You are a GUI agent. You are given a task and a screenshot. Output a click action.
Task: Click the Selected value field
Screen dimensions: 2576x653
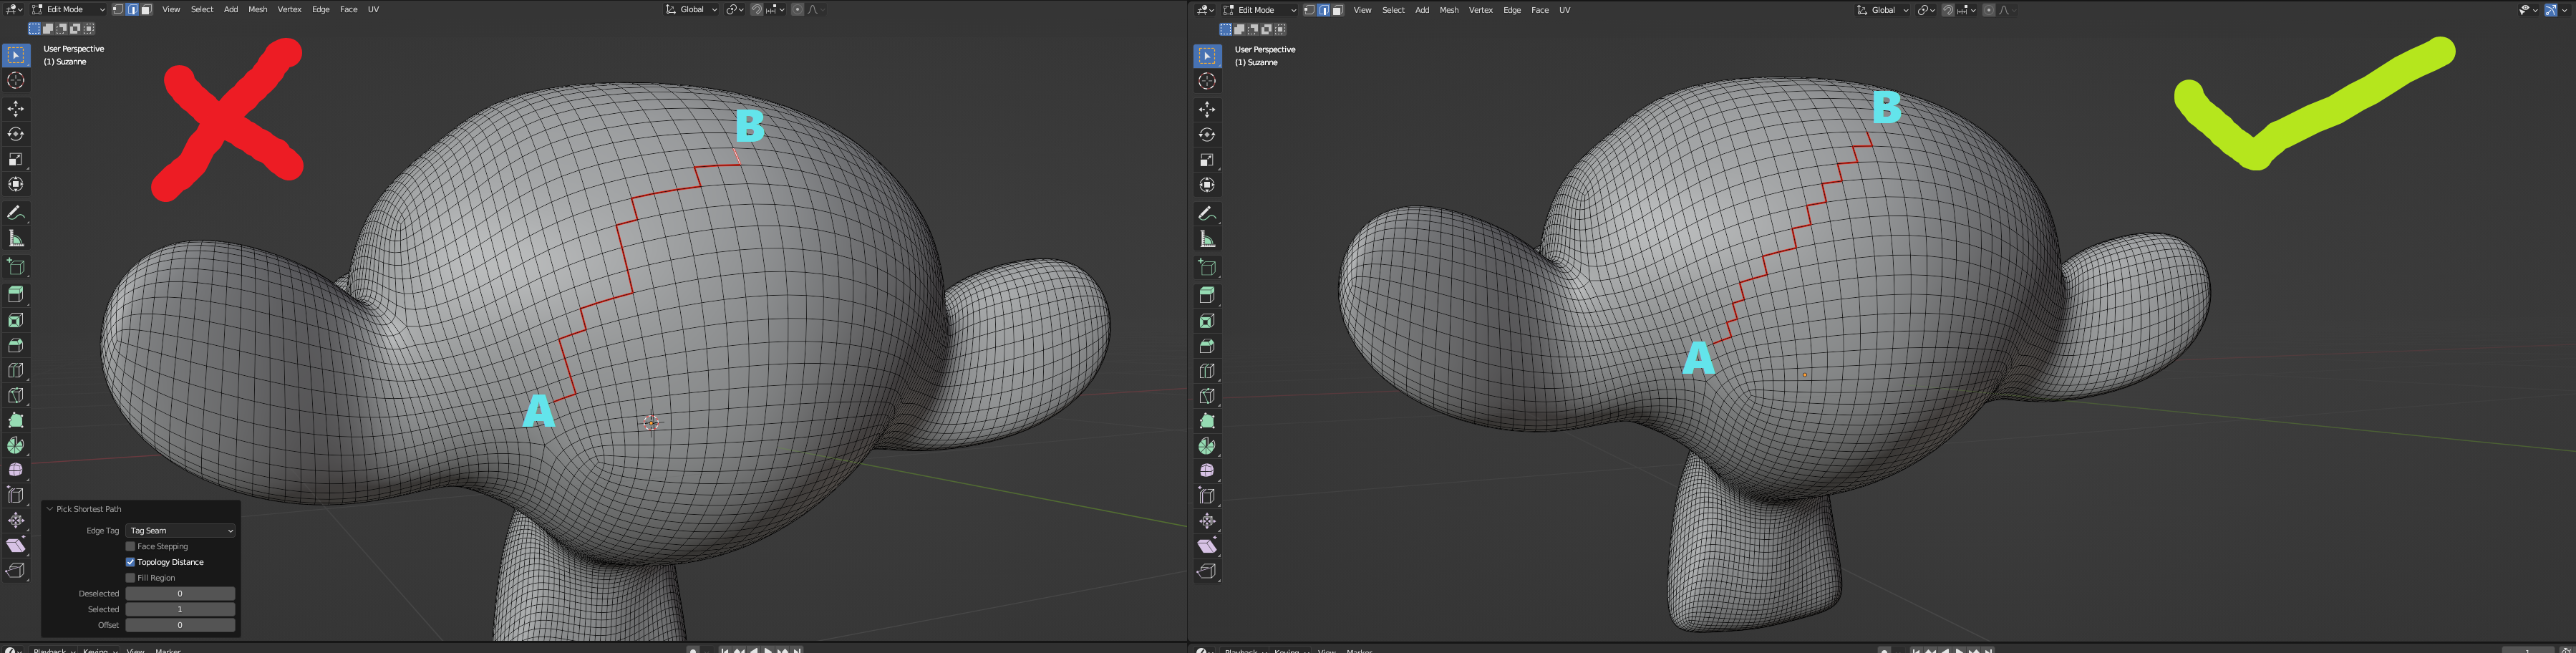point(180,609)
